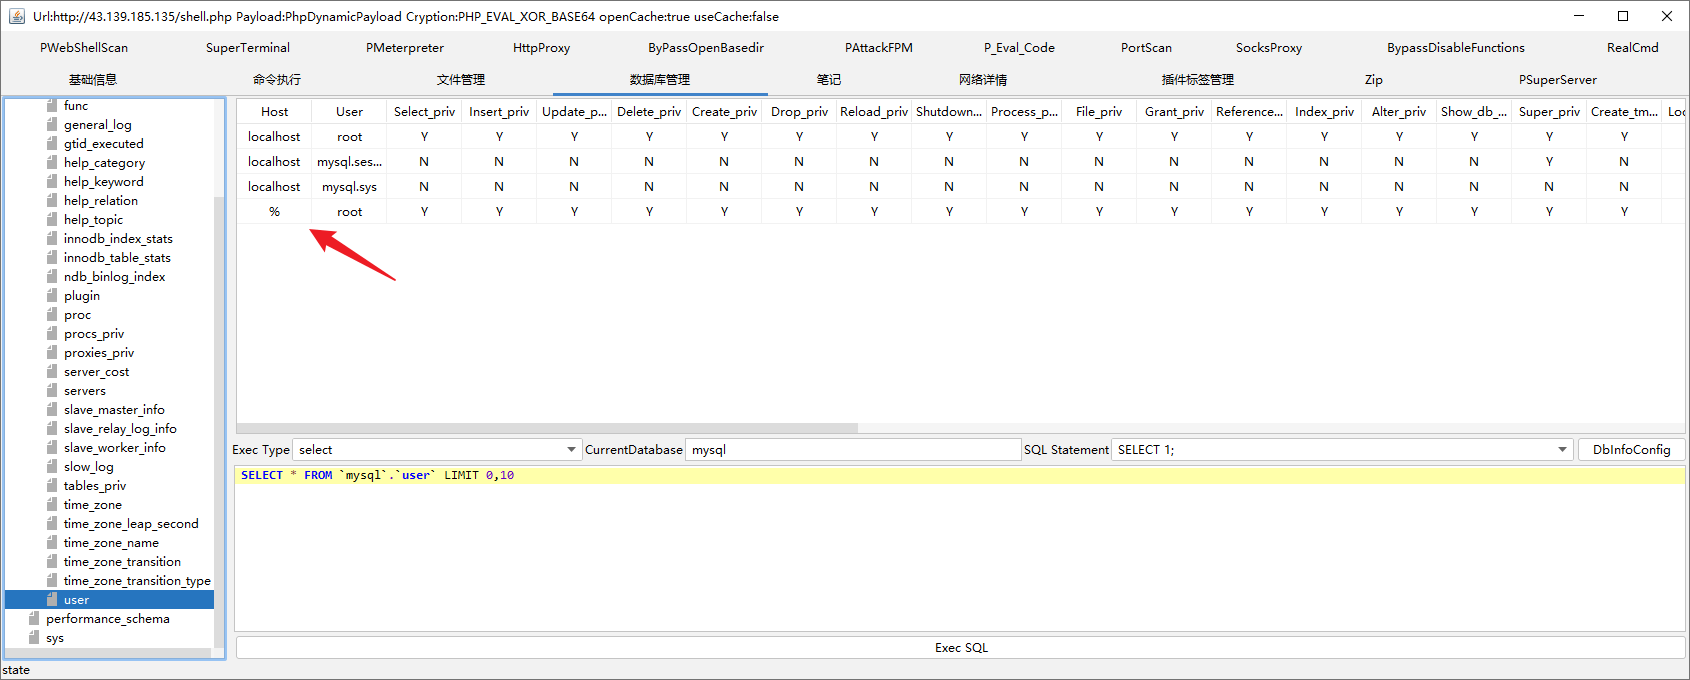Click the CurrentDatabase input field
The image size is (1690, 680).
click(x=852, y=450)
